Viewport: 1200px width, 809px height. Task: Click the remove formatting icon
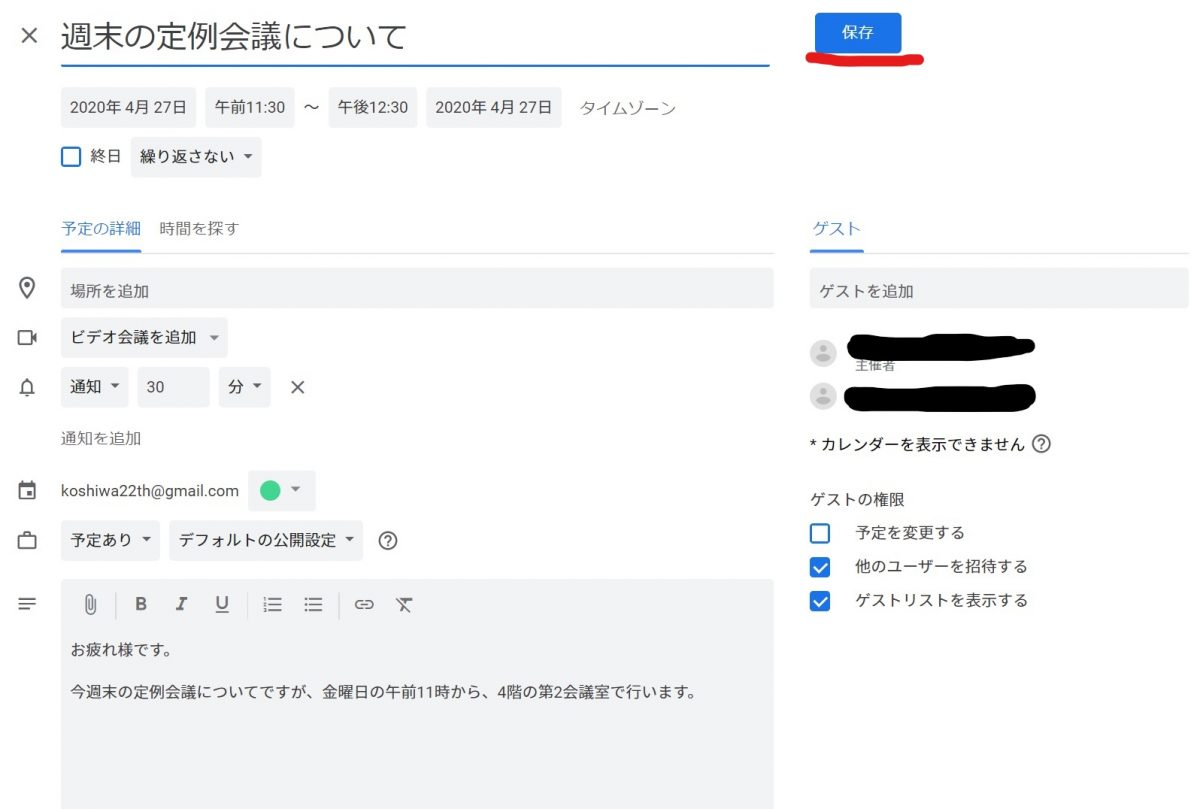(404, 604)
